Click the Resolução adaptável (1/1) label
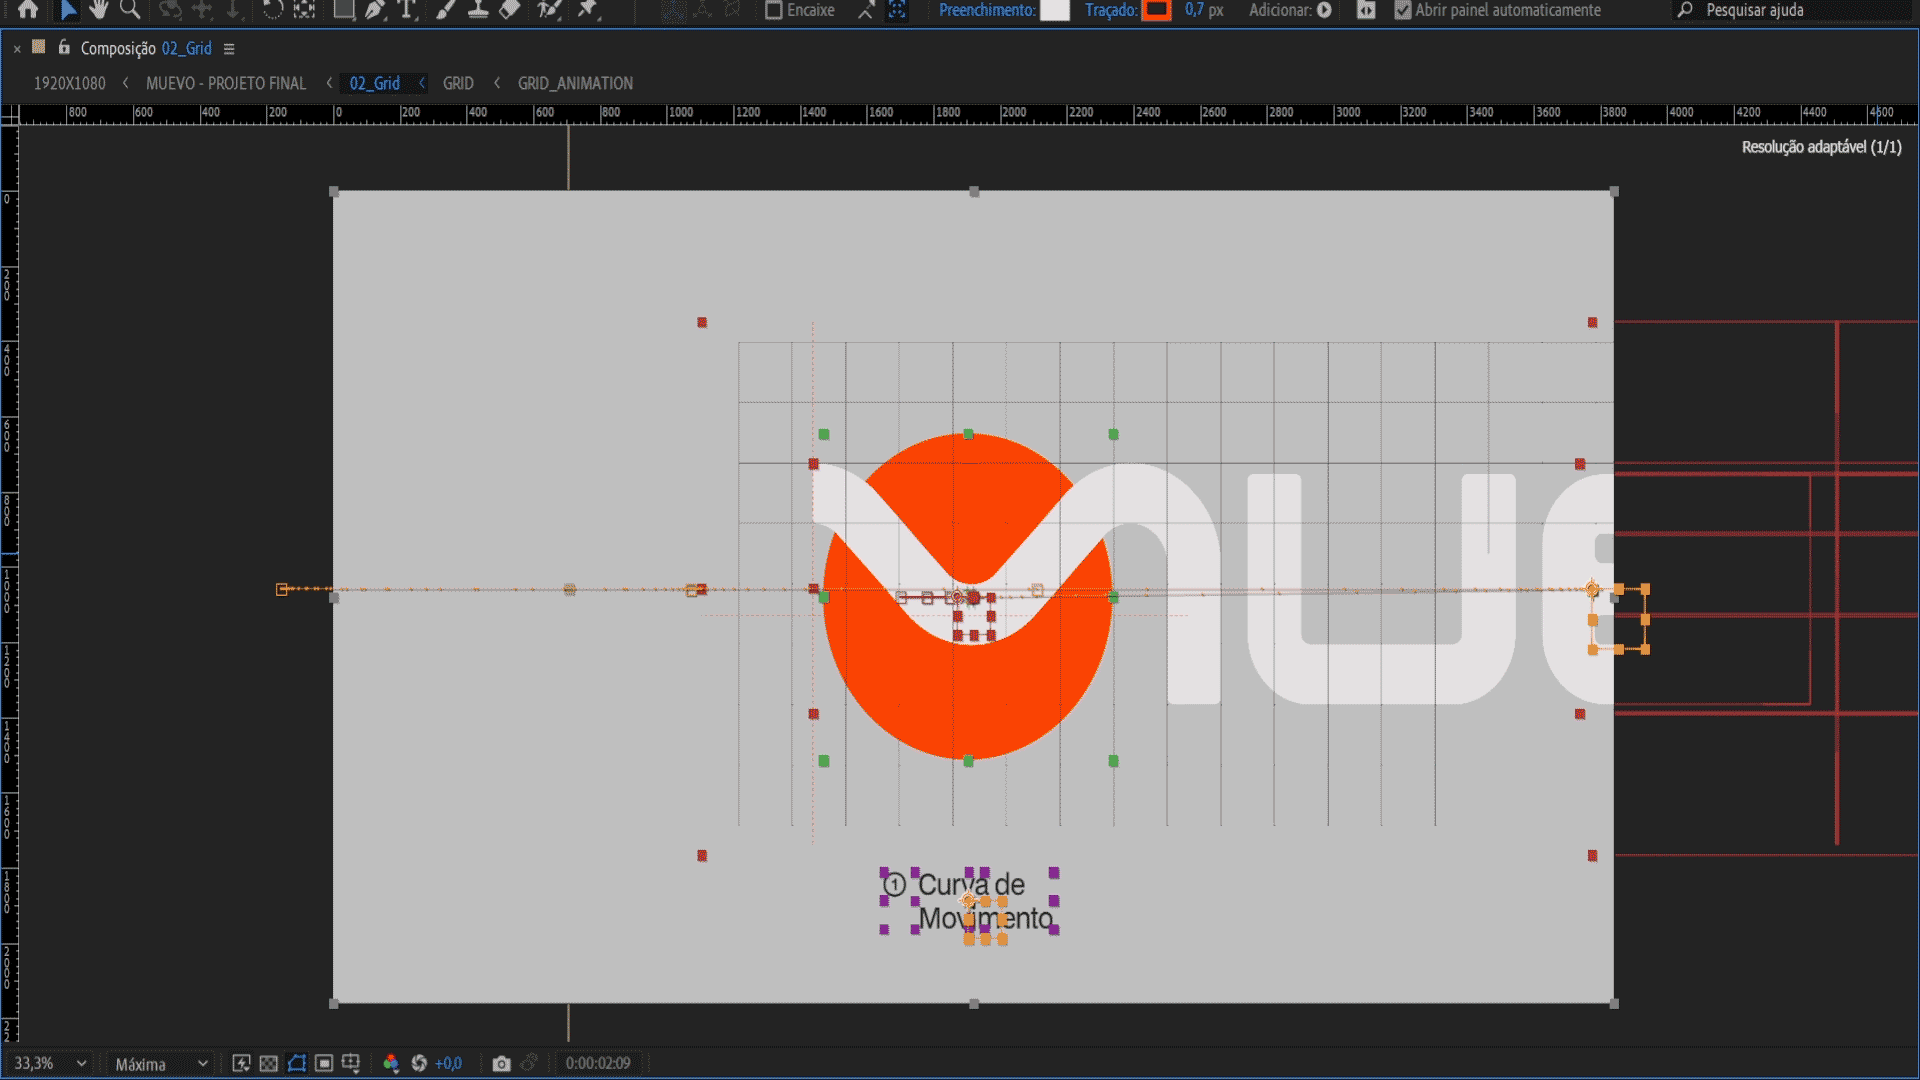This screenshot has width=1920, height=1080. pyautogui.click(x=1821, y=147)
